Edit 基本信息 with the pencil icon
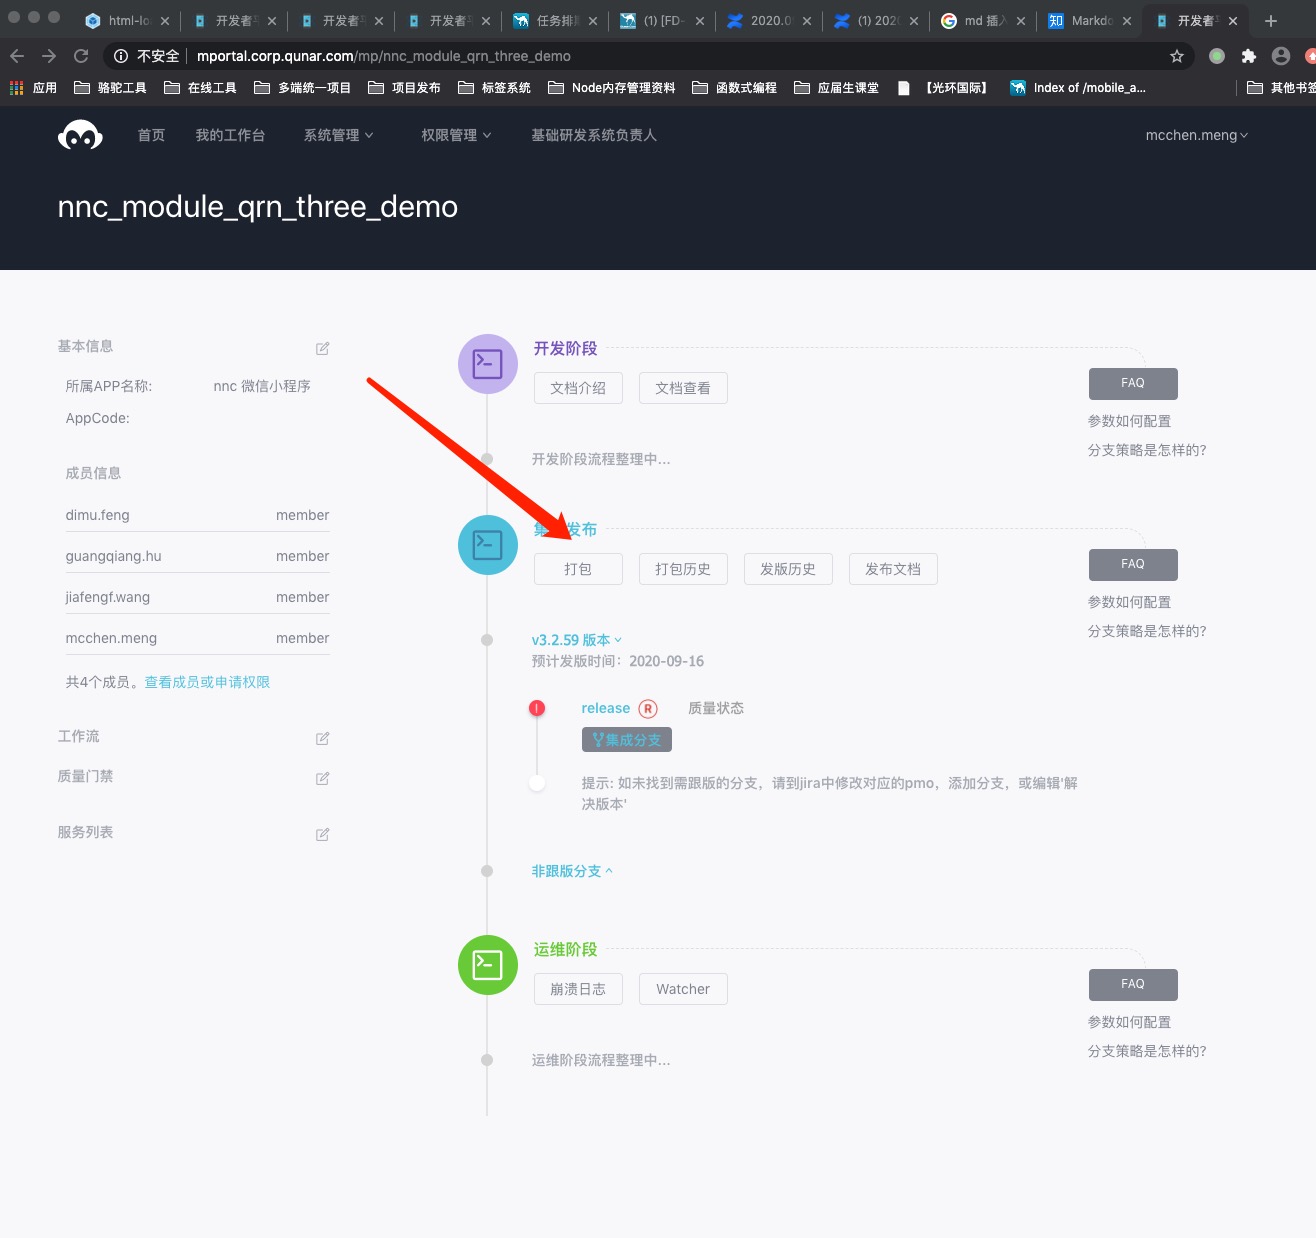1316x1238 pixels. click(x=323, y=348)
